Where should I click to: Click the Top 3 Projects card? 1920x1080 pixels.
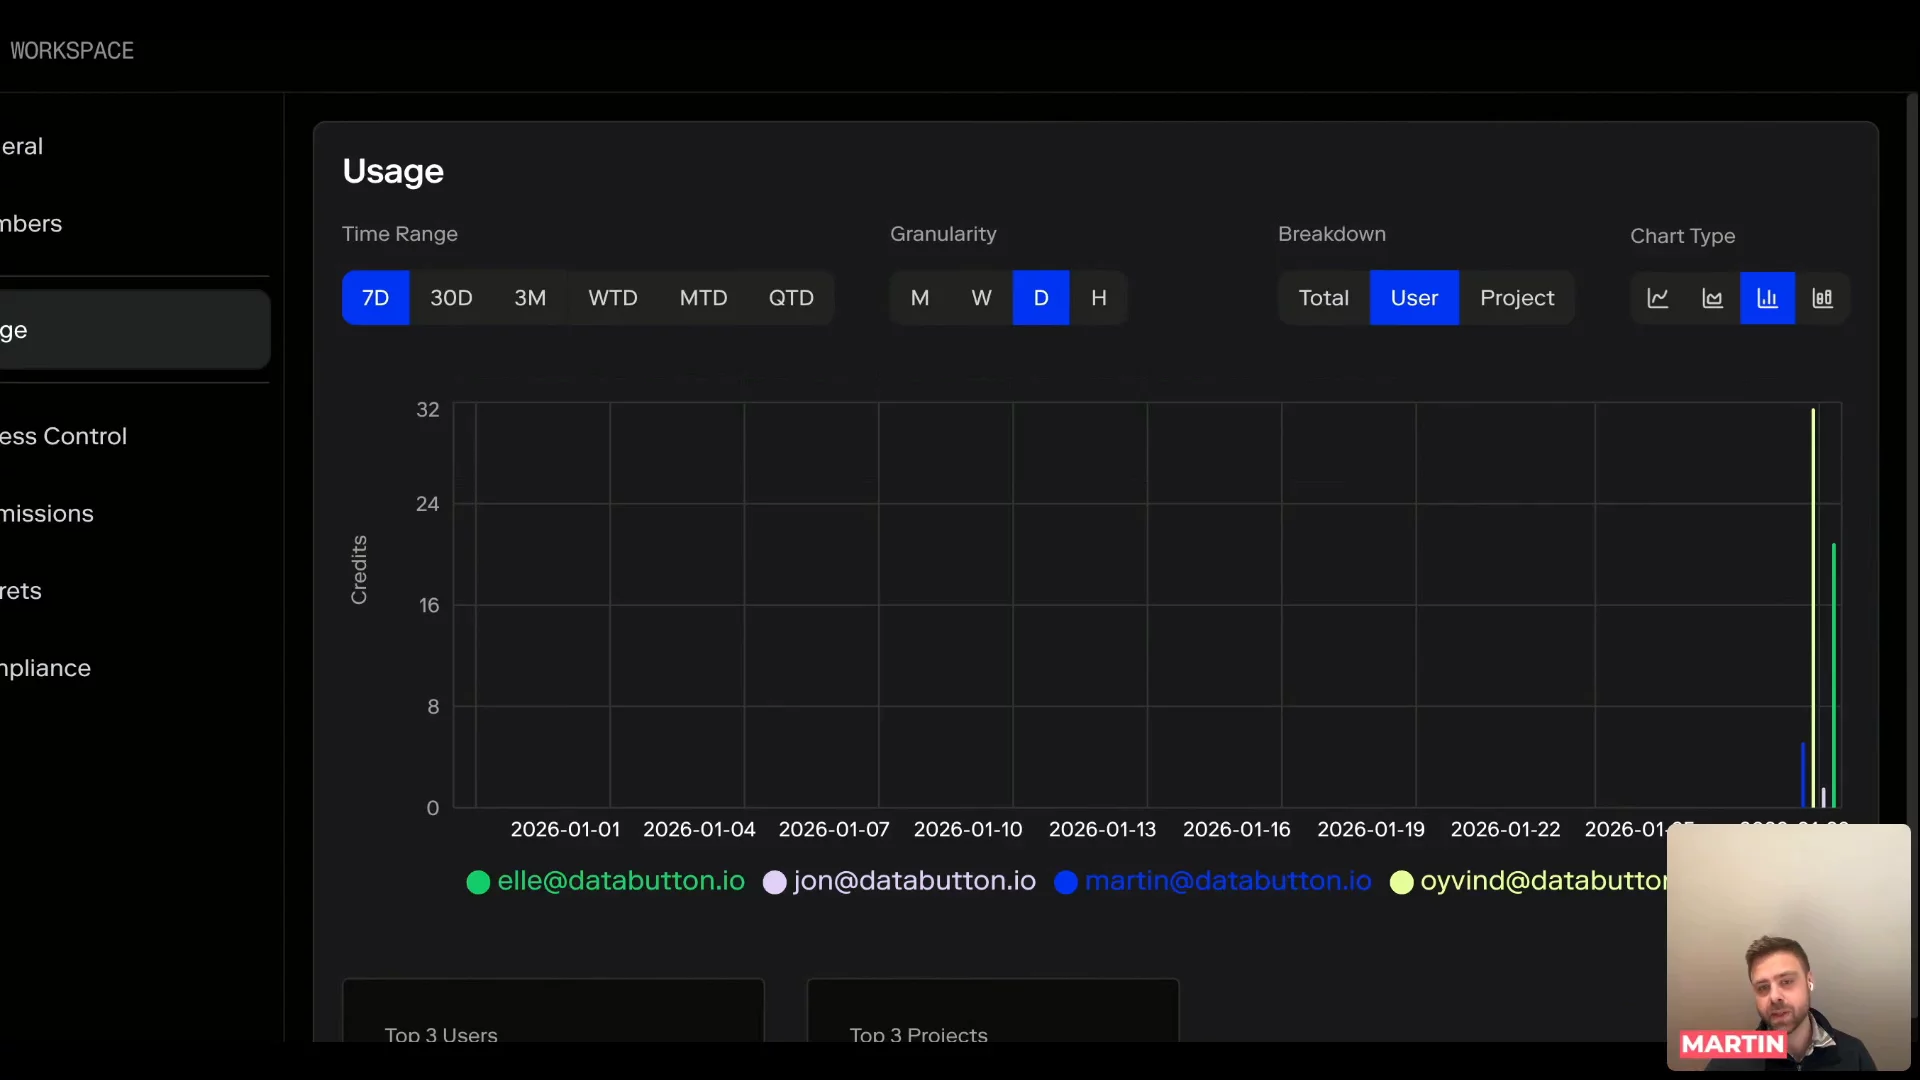(992, 1012)
